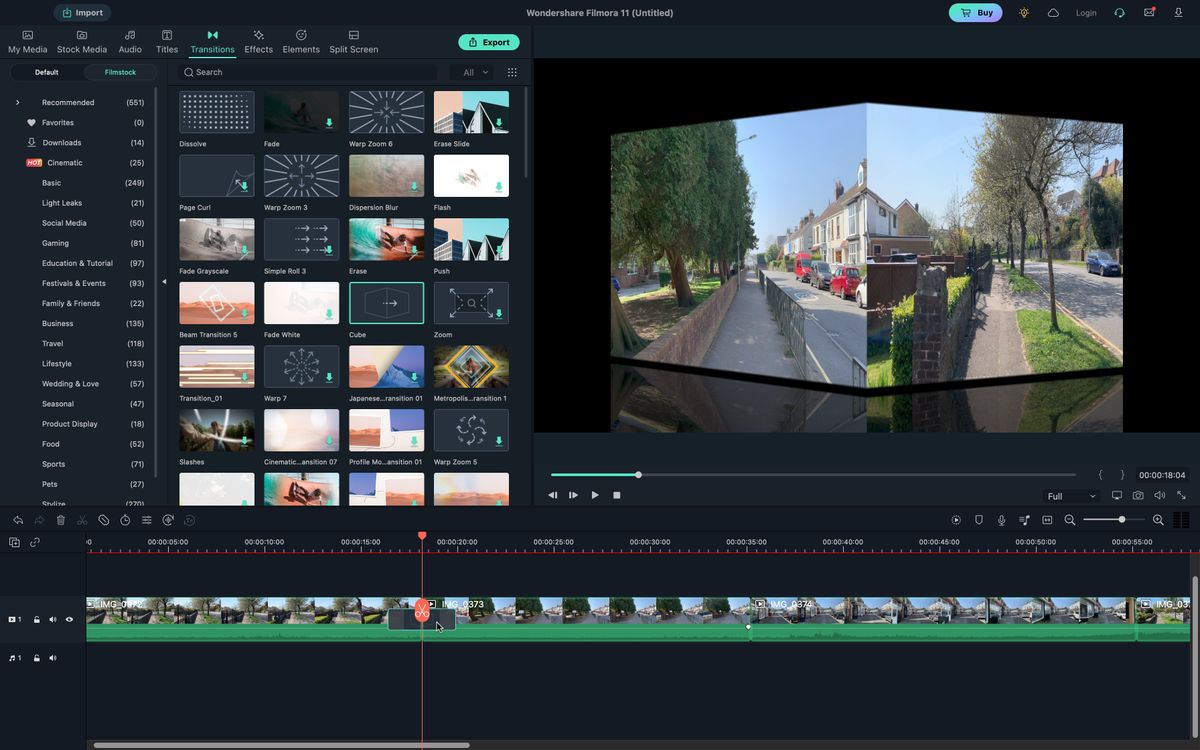Toggle visibility of video track 1 eye icon
This screenshot has height=750, width=1200.
point(68,619)
